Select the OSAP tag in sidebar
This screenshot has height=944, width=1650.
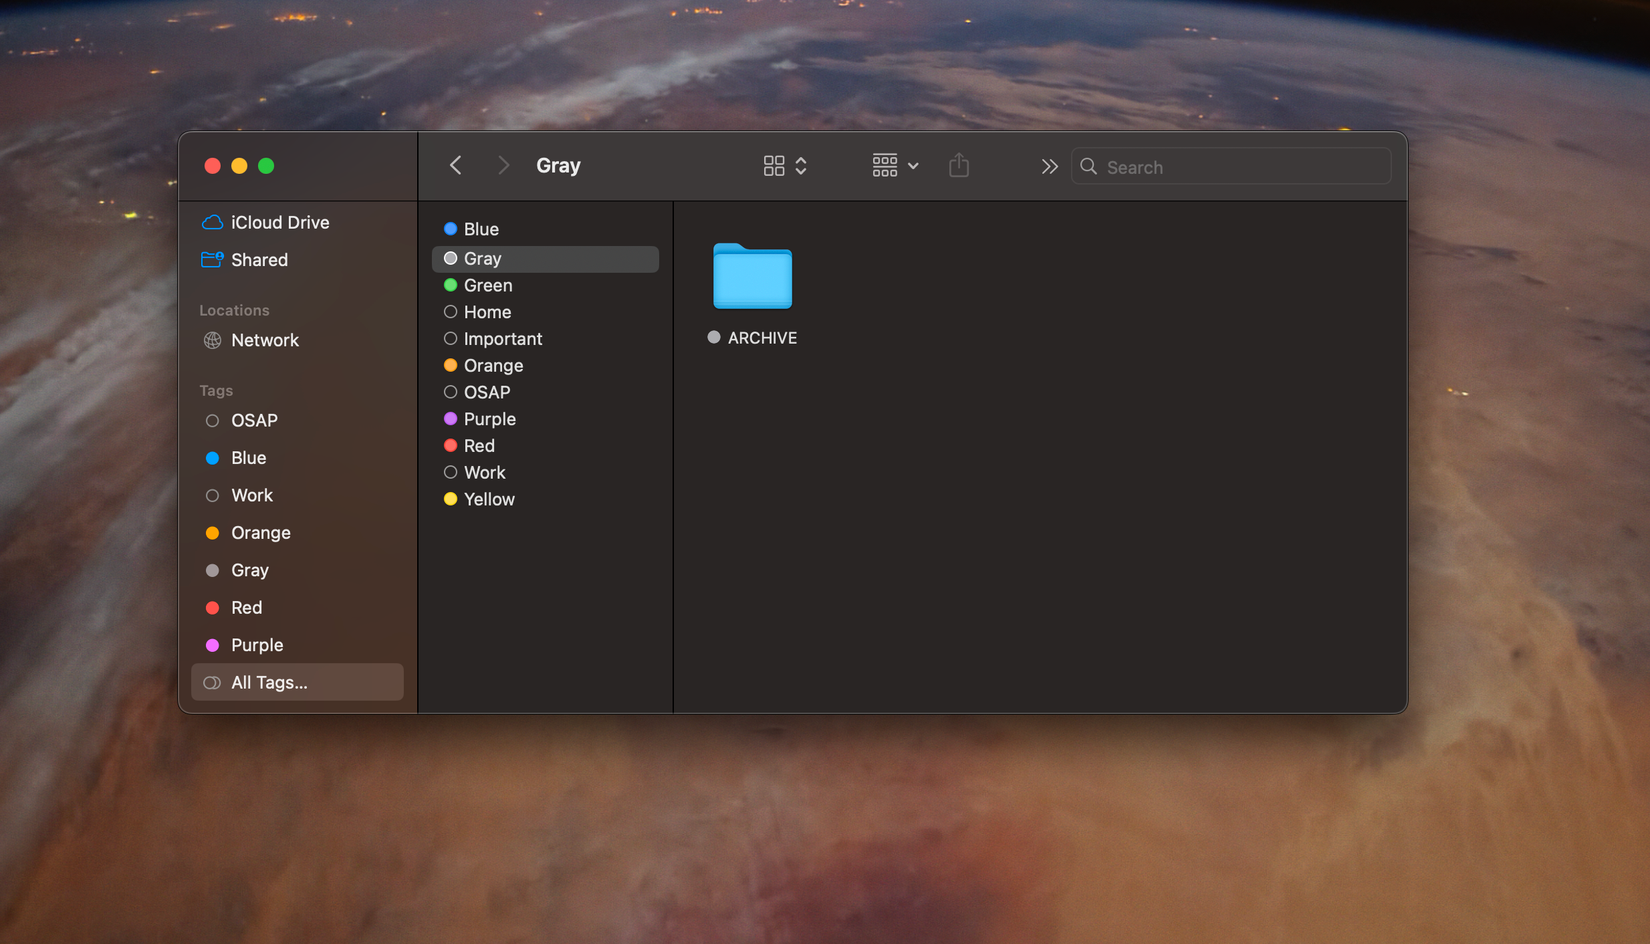click(297, 421)
